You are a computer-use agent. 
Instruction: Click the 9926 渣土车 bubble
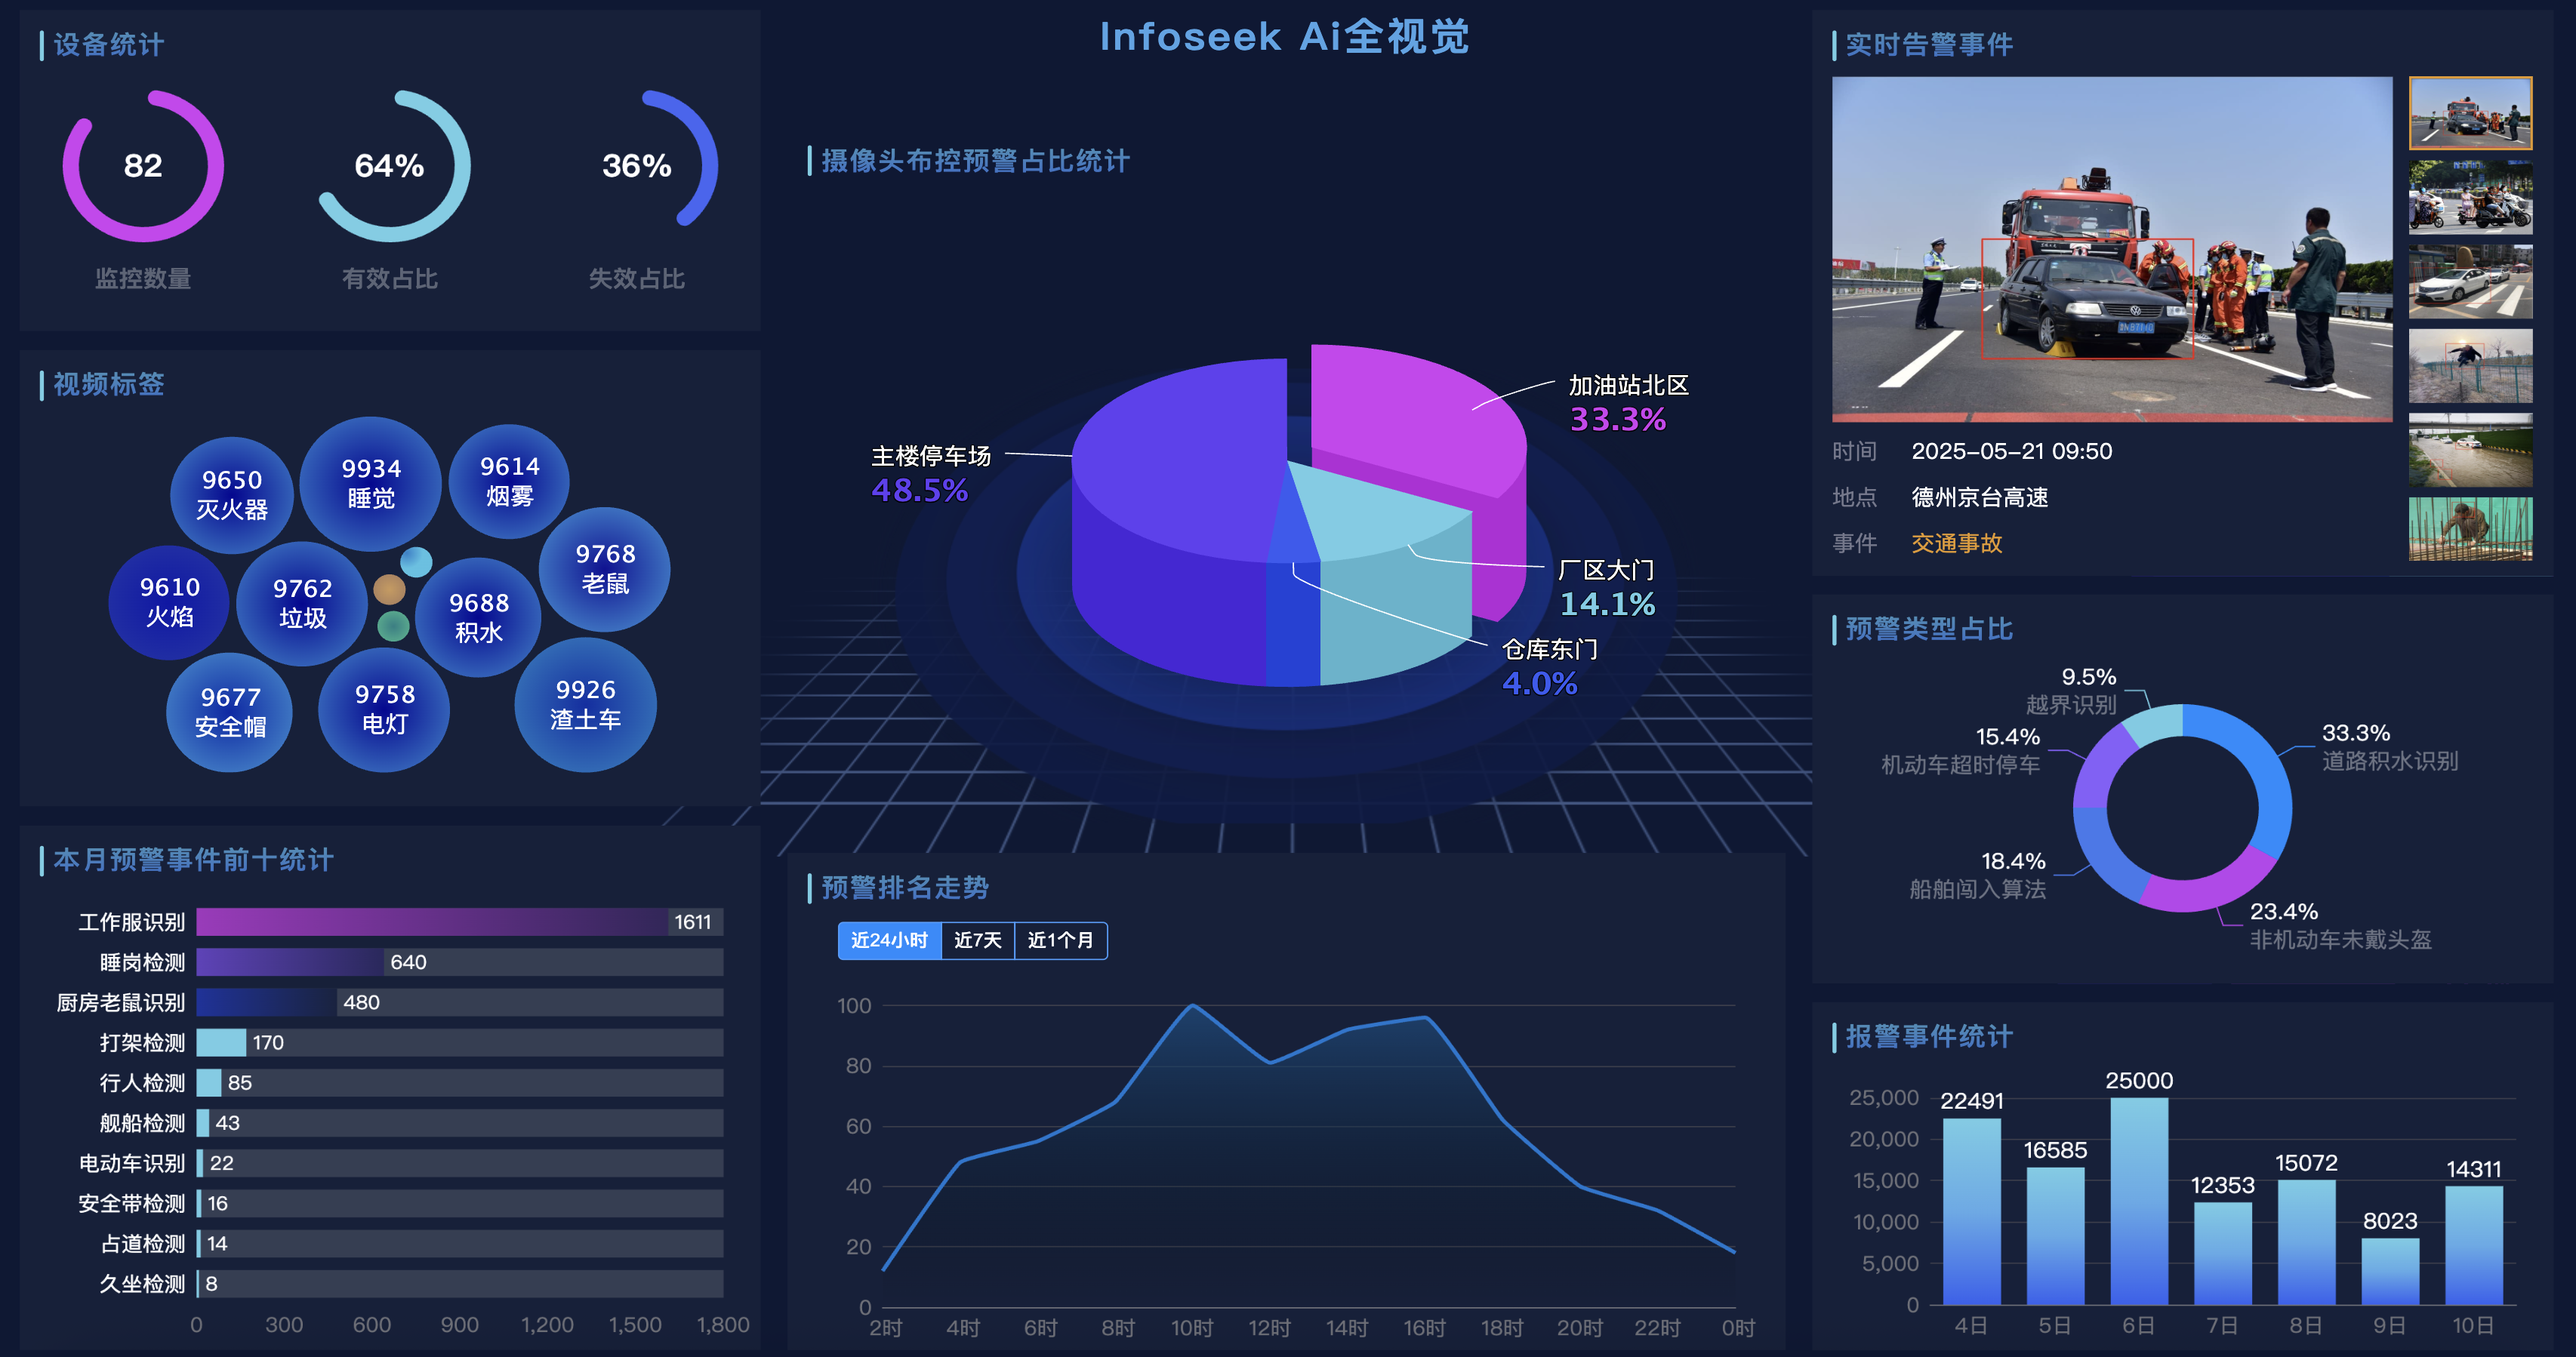[585, 705]
